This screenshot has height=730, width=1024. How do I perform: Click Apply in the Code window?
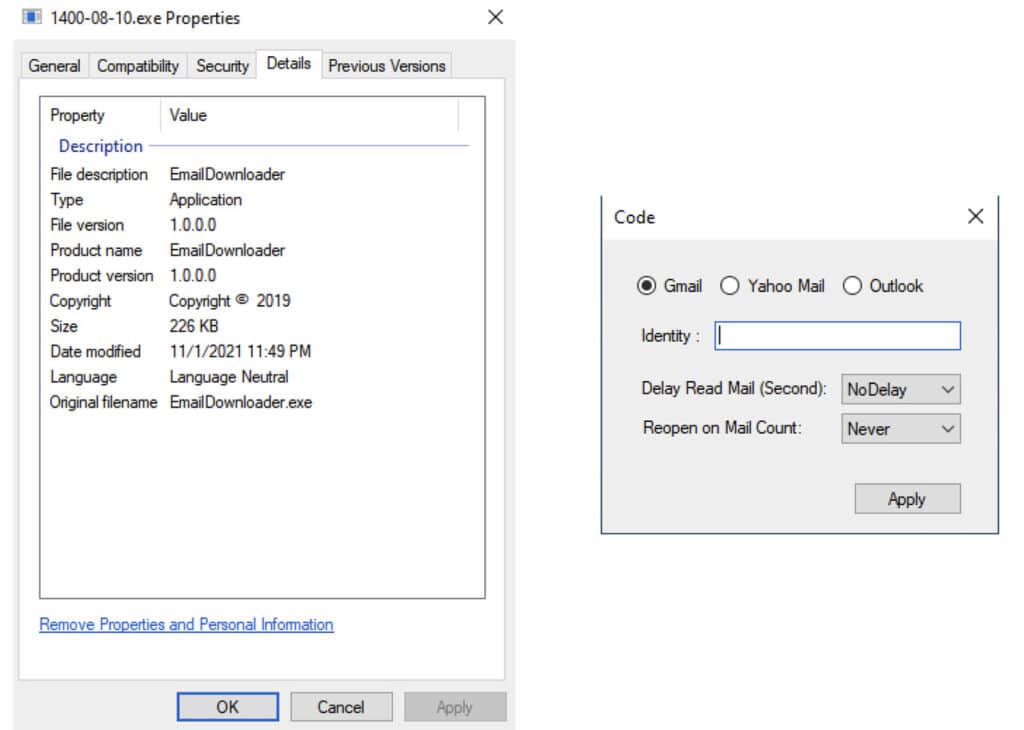tap(906, 499)
